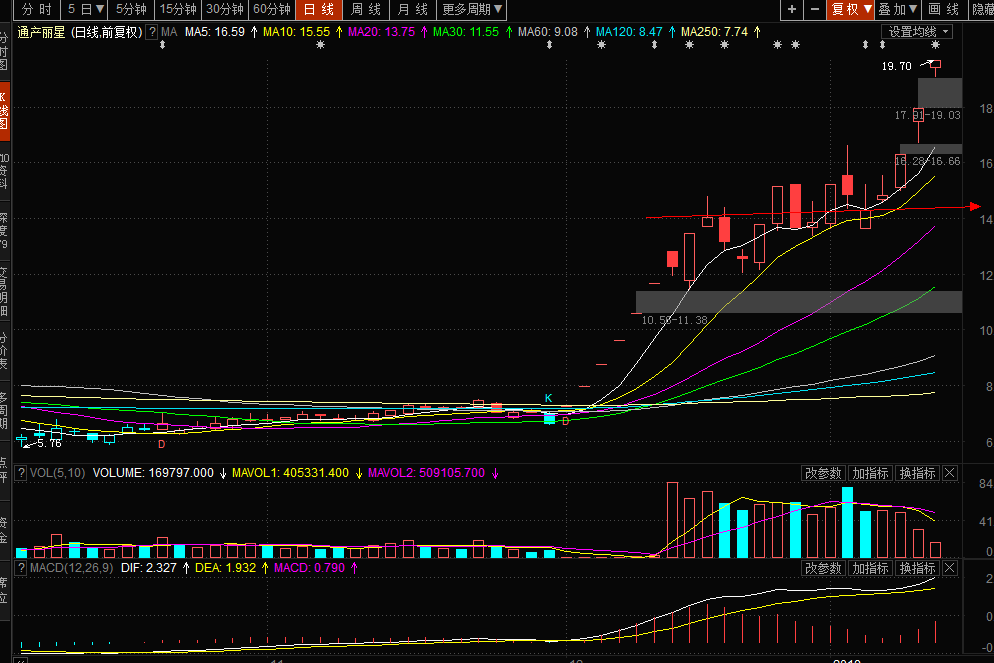Expand the 更多周期 dropdown
The height and width of the screenshot is (663, 994).
[x=472, y=10]
